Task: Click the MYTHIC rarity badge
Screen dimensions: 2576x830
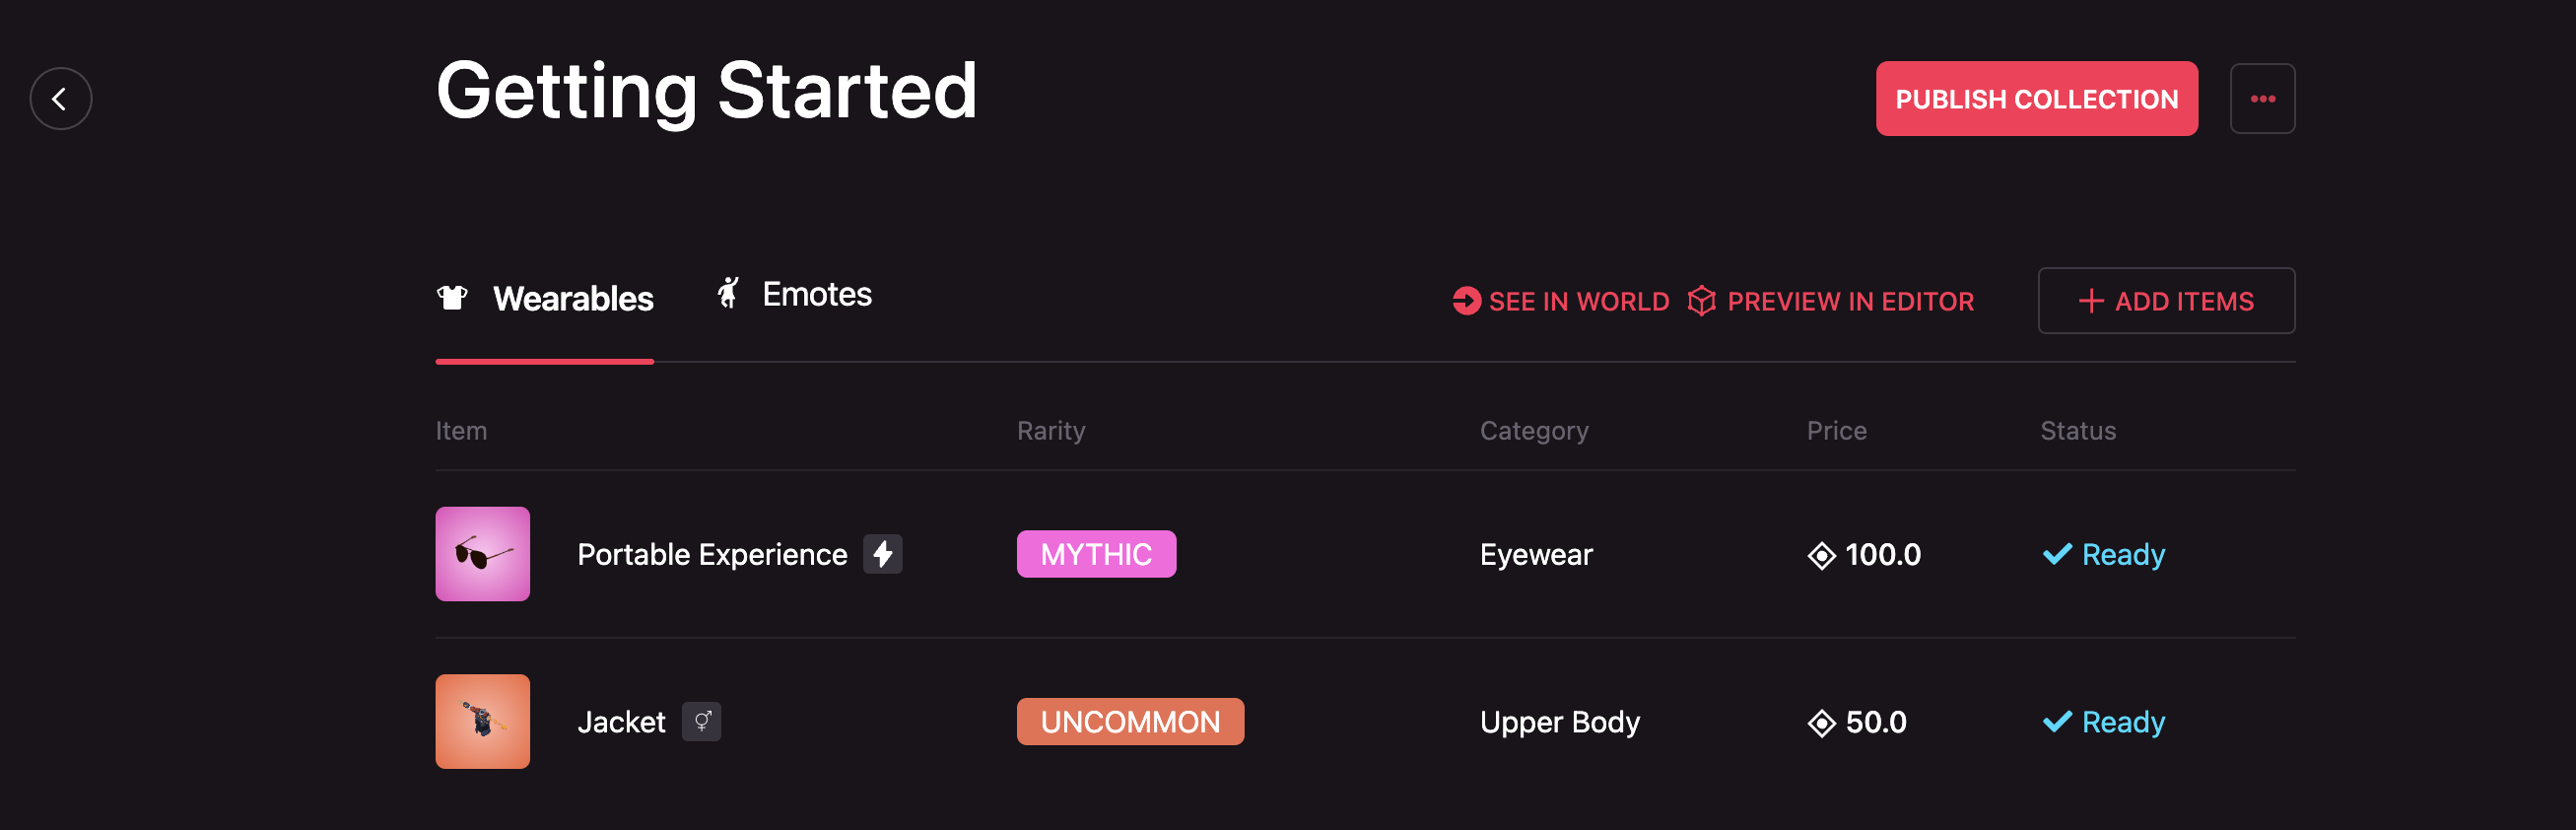Action: (1096, 554)
